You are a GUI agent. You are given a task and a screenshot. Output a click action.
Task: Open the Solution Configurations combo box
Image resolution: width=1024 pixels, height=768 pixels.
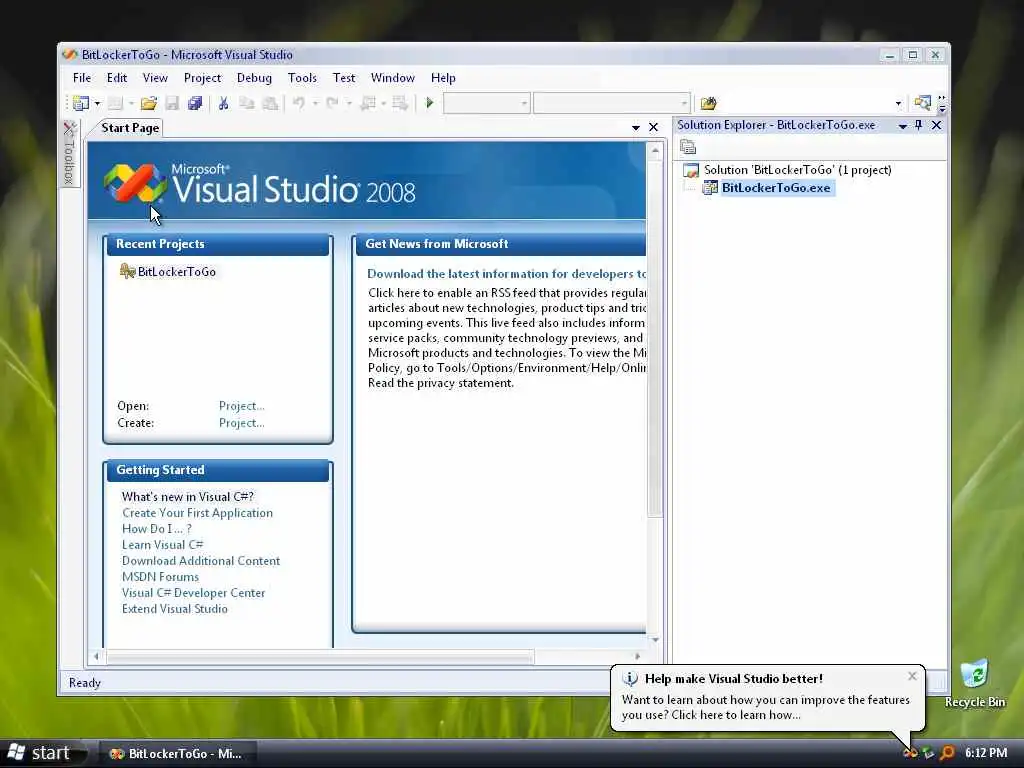(487, 103)
